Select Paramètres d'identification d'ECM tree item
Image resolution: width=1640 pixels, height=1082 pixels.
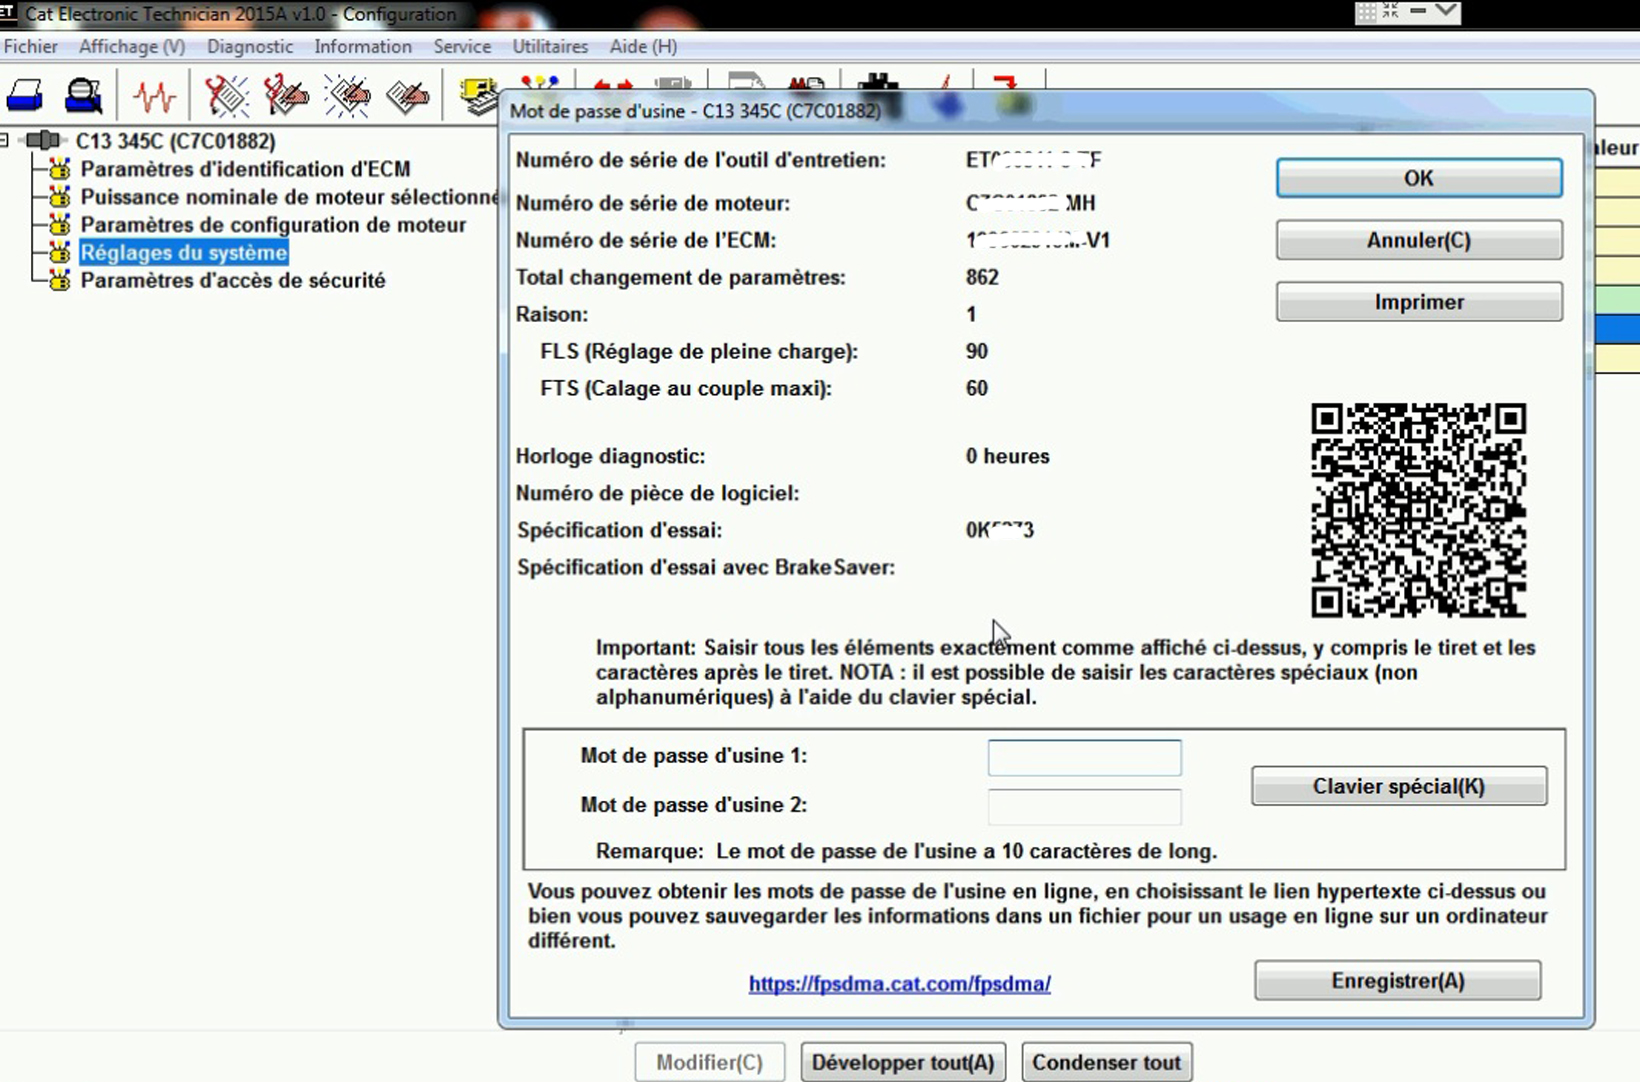click(x=245, y=169)
